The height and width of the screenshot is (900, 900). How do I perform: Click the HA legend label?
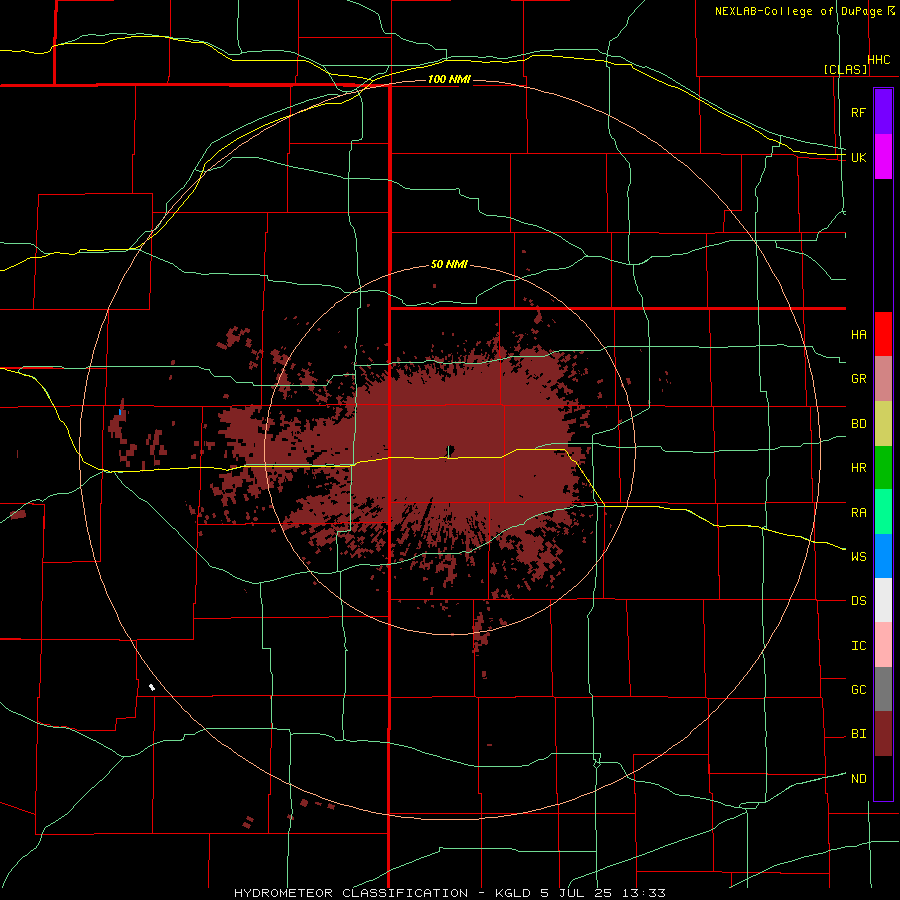pos(858,335)
